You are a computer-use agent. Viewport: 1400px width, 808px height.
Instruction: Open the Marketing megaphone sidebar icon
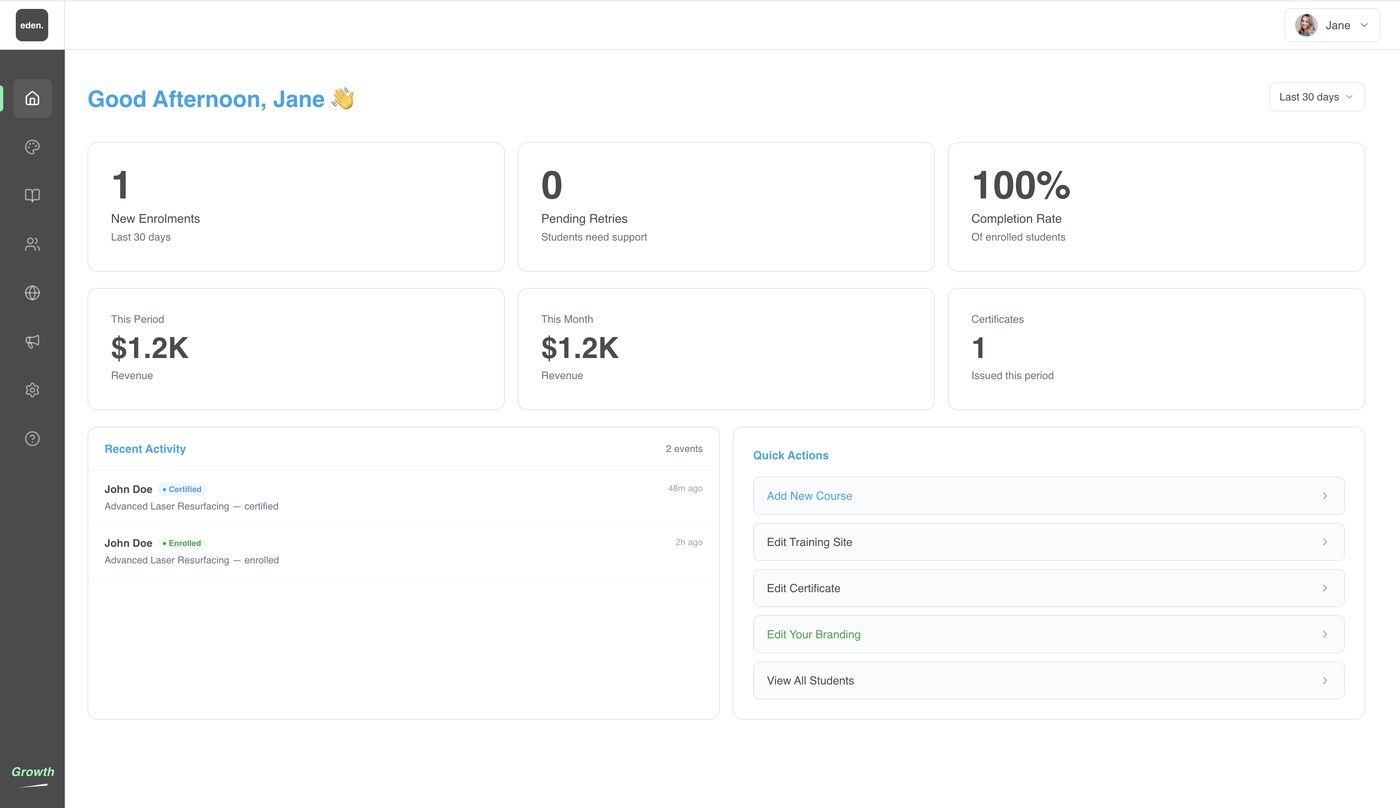pyautogui.click(x=32, y=341)
